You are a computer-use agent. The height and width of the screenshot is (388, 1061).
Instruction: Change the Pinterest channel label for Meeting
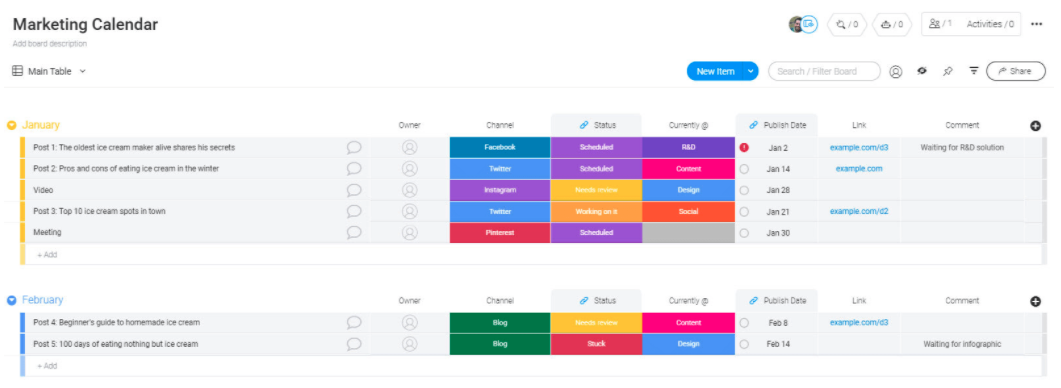tap(500, 232)
